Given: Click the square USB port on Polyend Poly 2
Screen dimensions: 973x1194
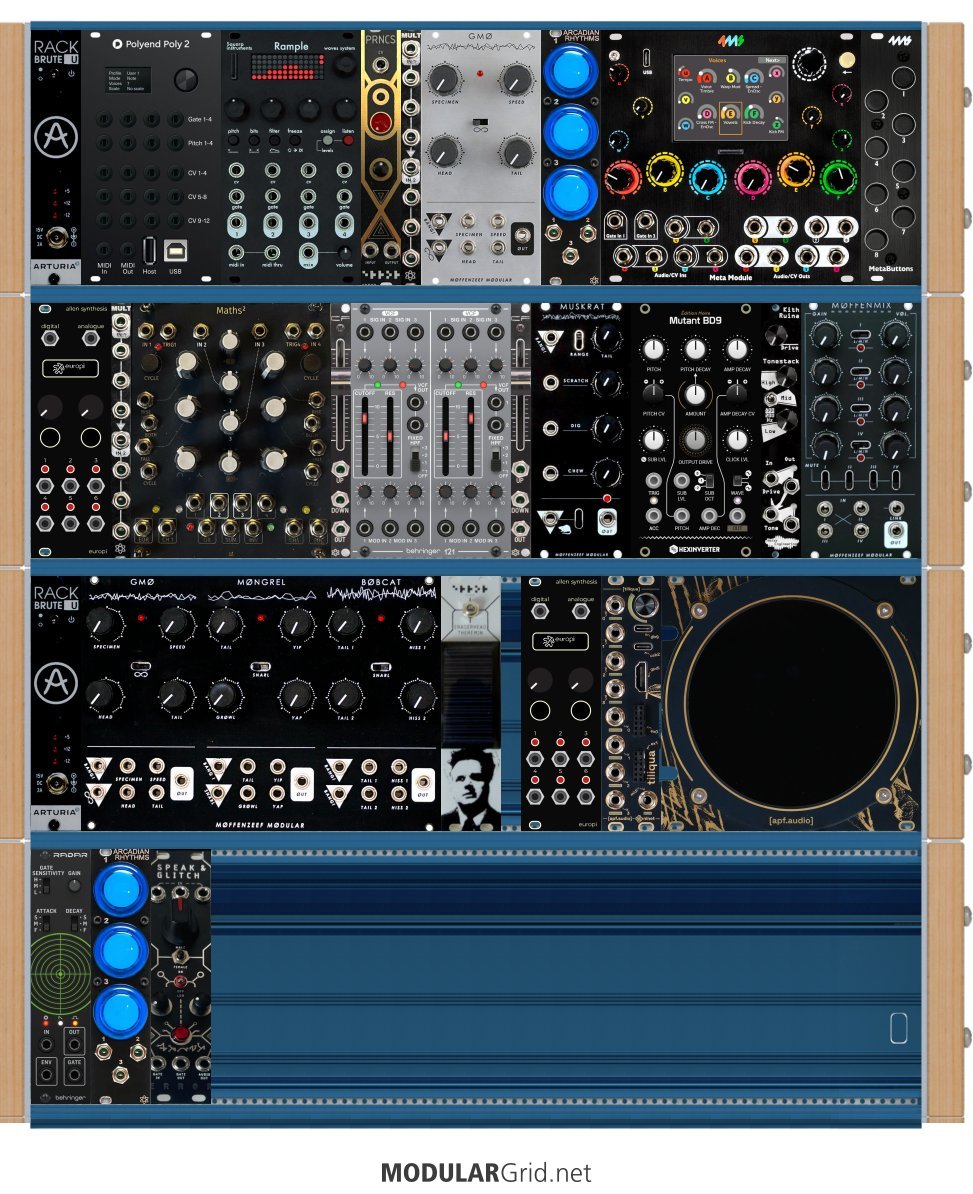Looking at the screenshot, I should click(x=175, y=250).
